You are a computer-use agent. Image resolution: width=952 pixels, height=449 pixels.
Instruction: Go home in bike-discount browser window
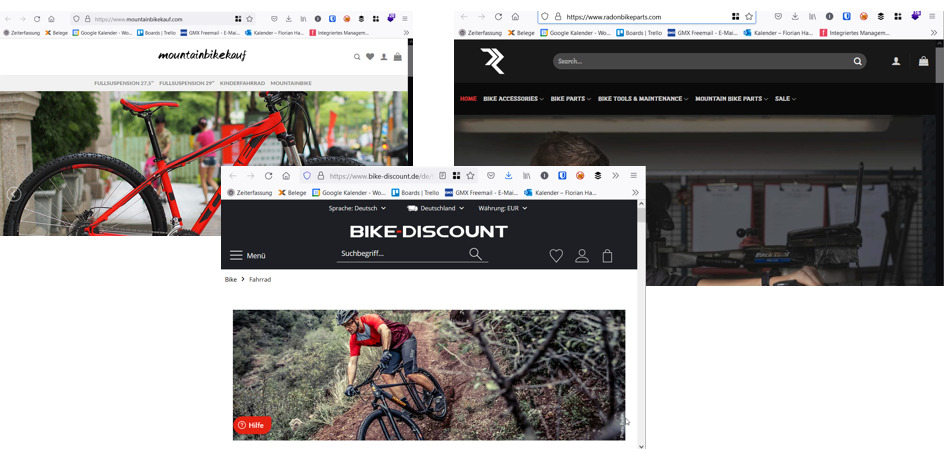(x=285, y=176)
